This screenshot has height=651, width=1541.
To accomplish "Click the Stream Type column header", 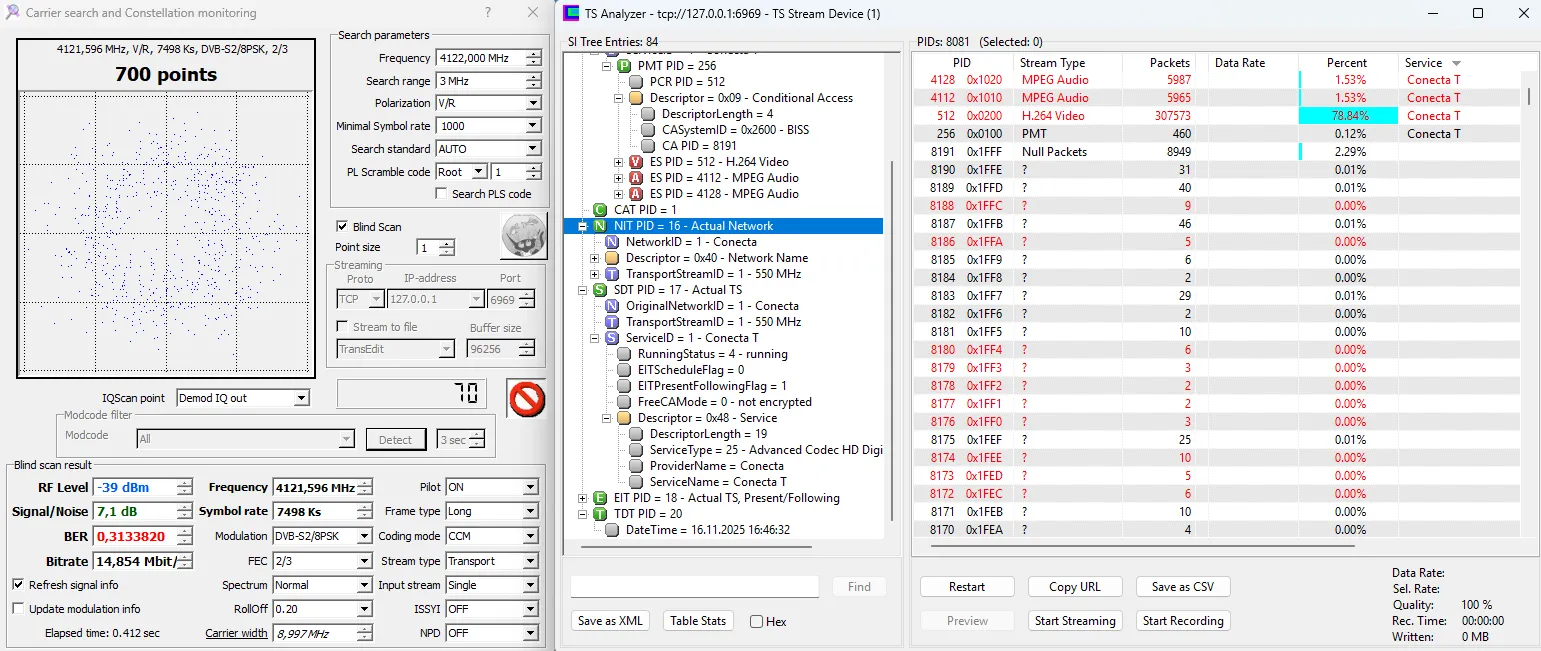I will pyautogui.click(x=1052, y=63).
